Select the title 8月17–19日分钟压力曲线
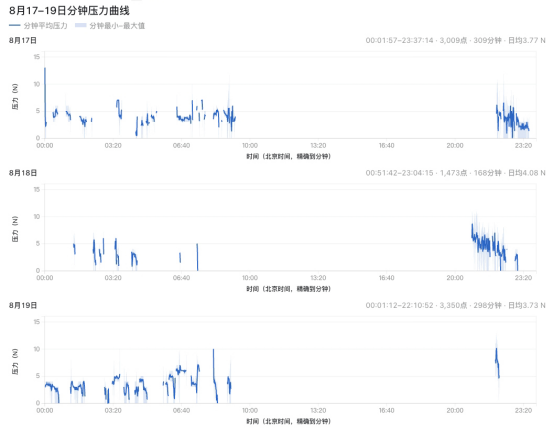553x433 pixels. (69, 11)
